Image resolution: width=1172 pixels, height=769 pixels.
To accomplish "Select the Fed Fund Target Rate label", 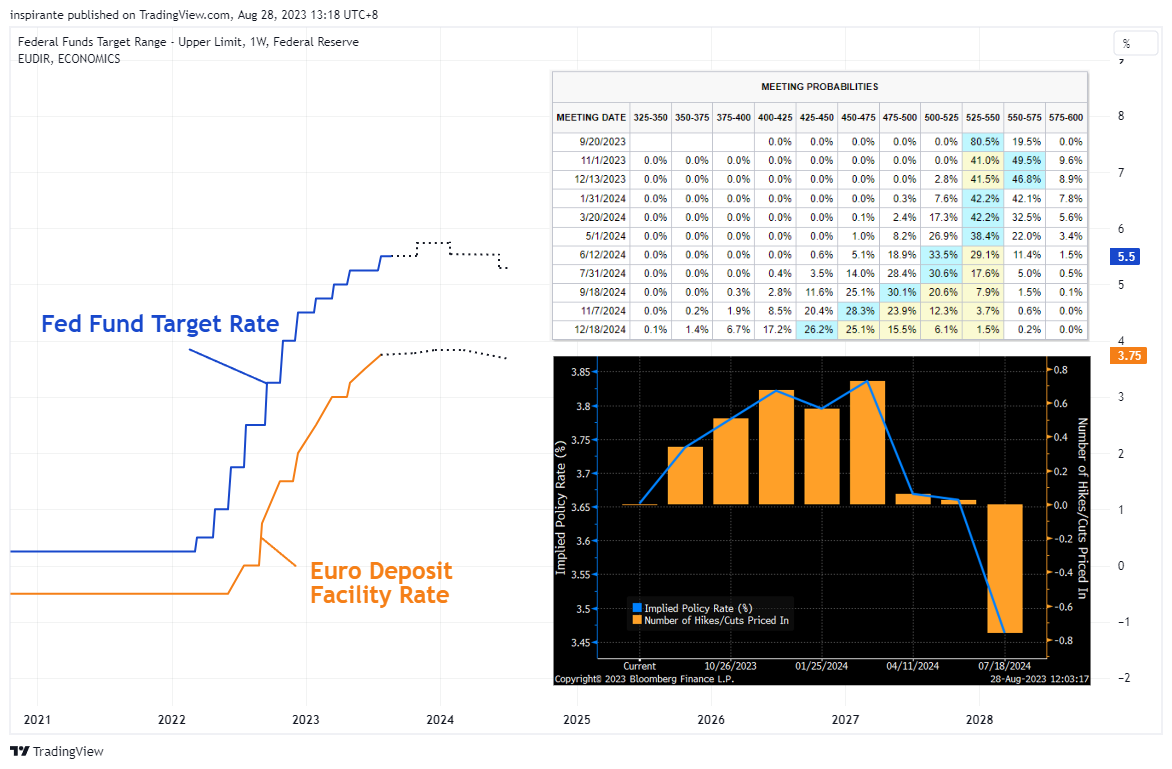I will pos(160,324).
